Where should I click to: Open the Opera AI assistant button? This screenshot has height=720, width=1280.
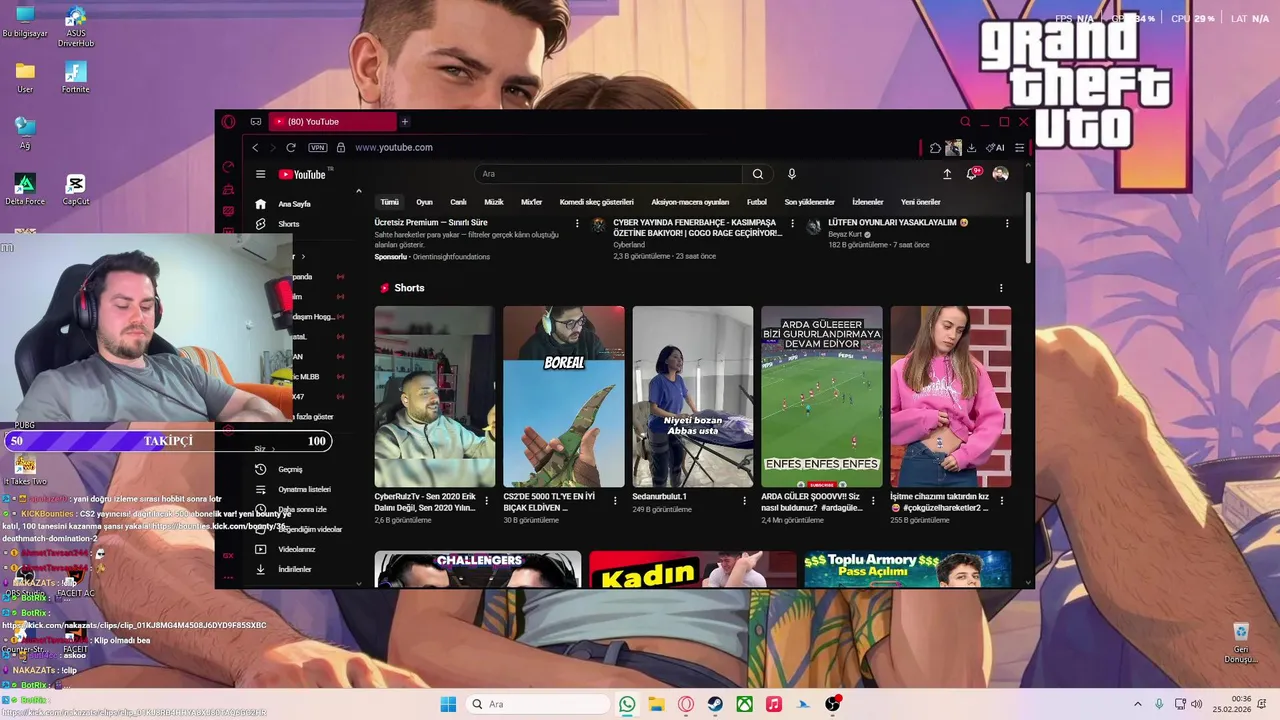click(x=995, y=148)
